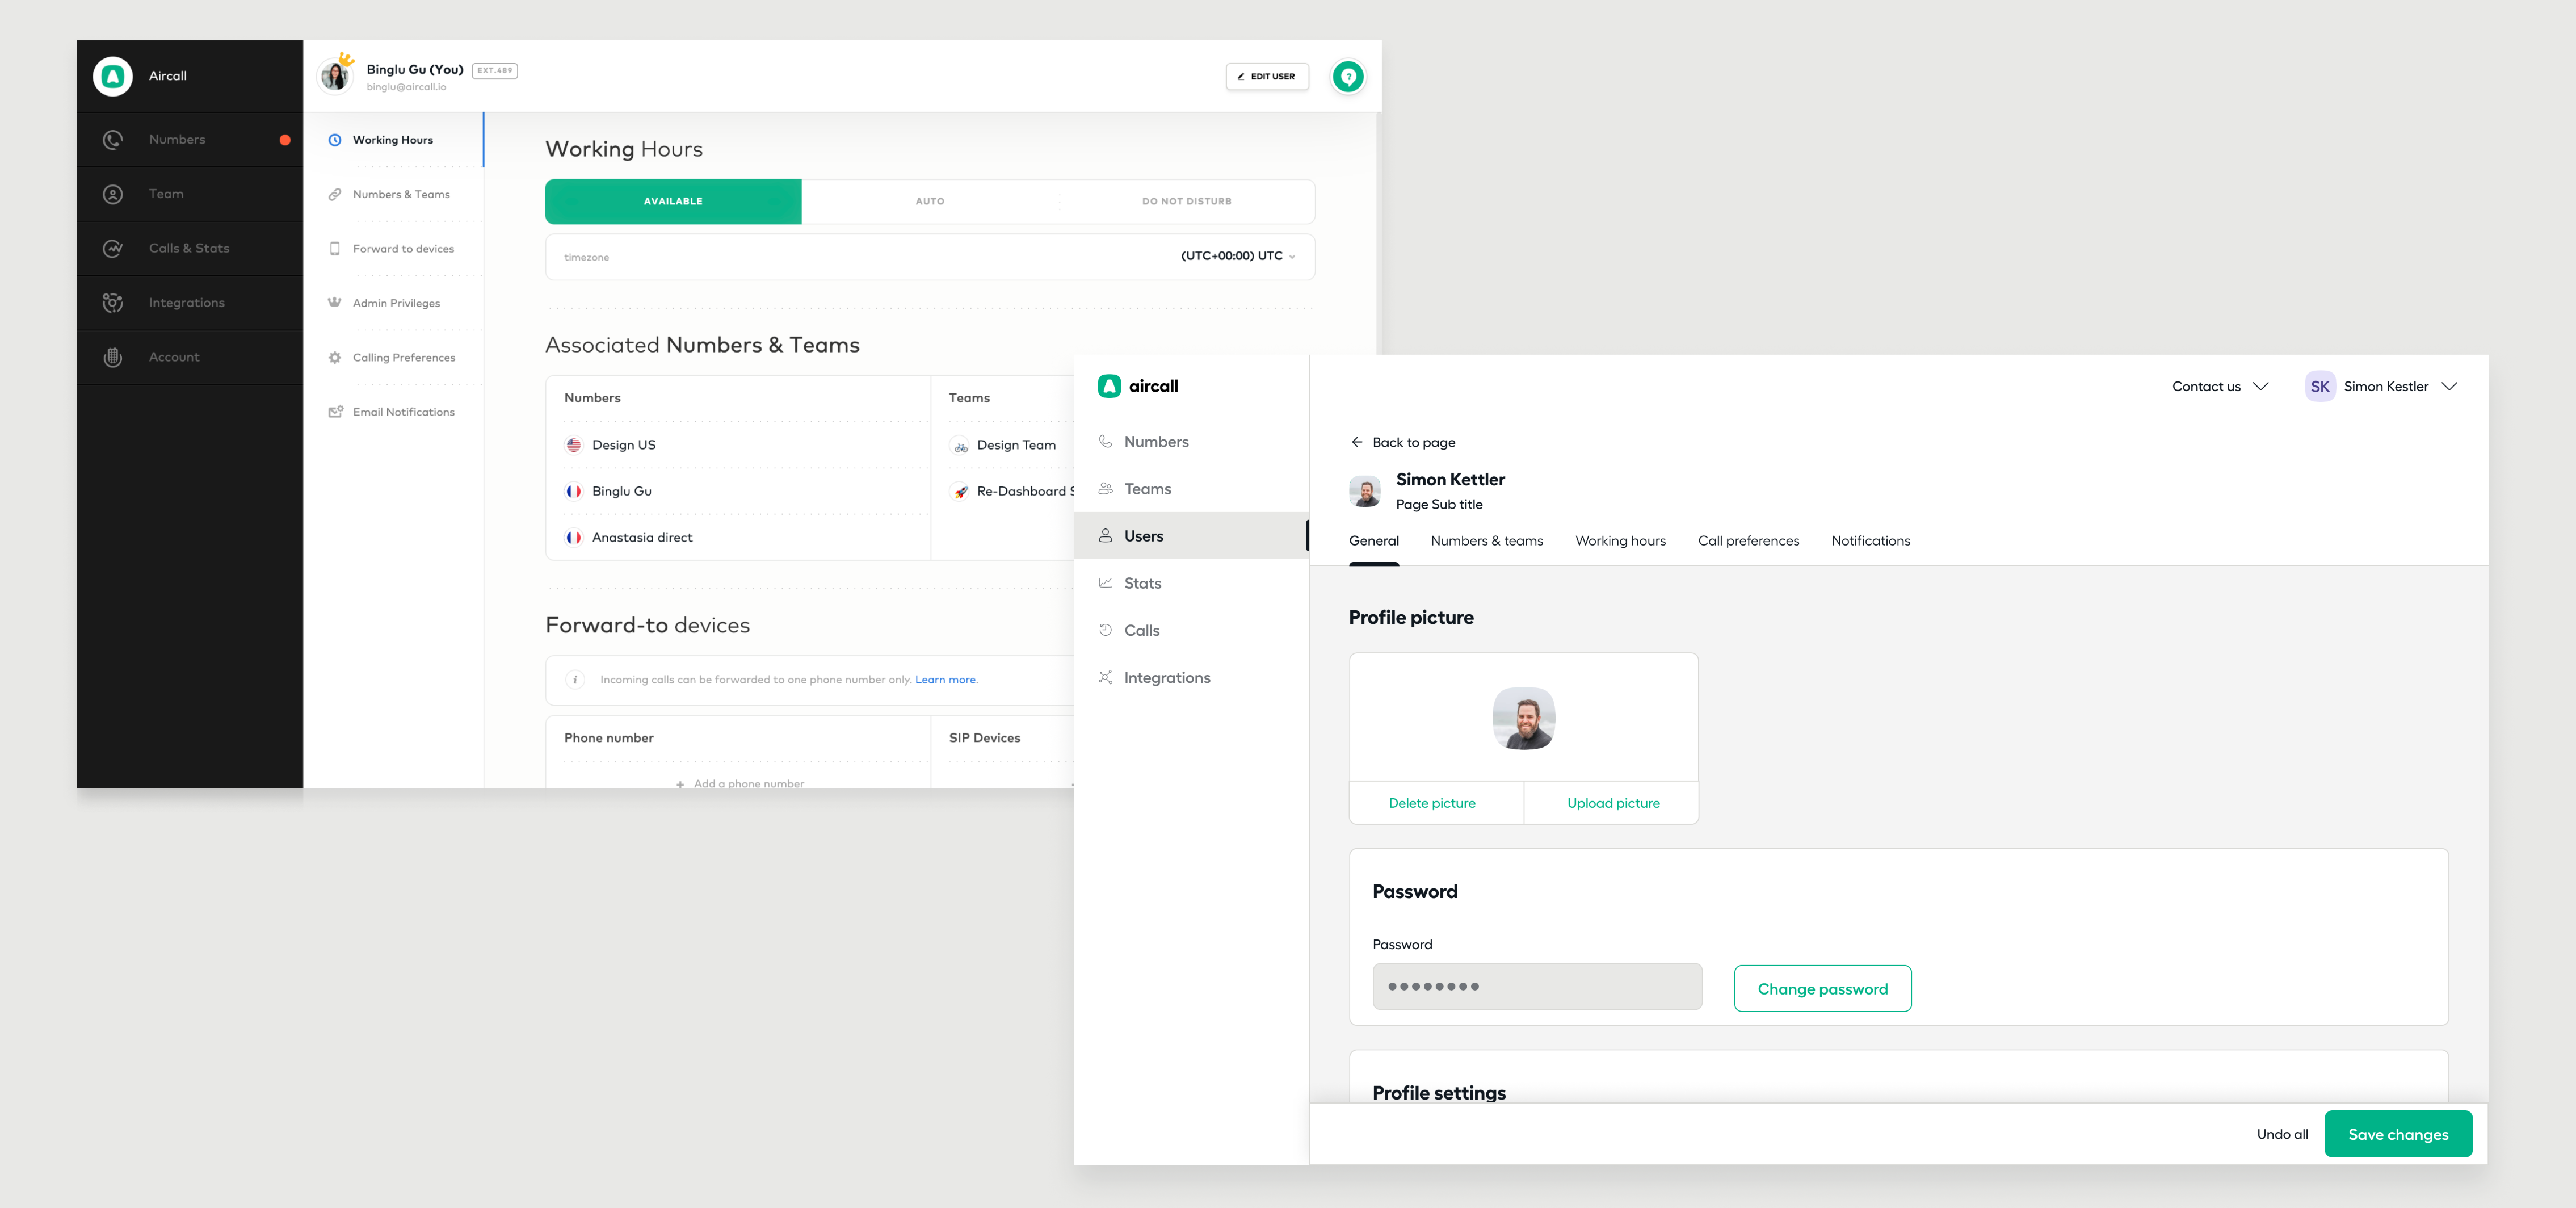Click the Change password button
The width and height of the screenshot is (2576, 1208).
click(1822, 988)
